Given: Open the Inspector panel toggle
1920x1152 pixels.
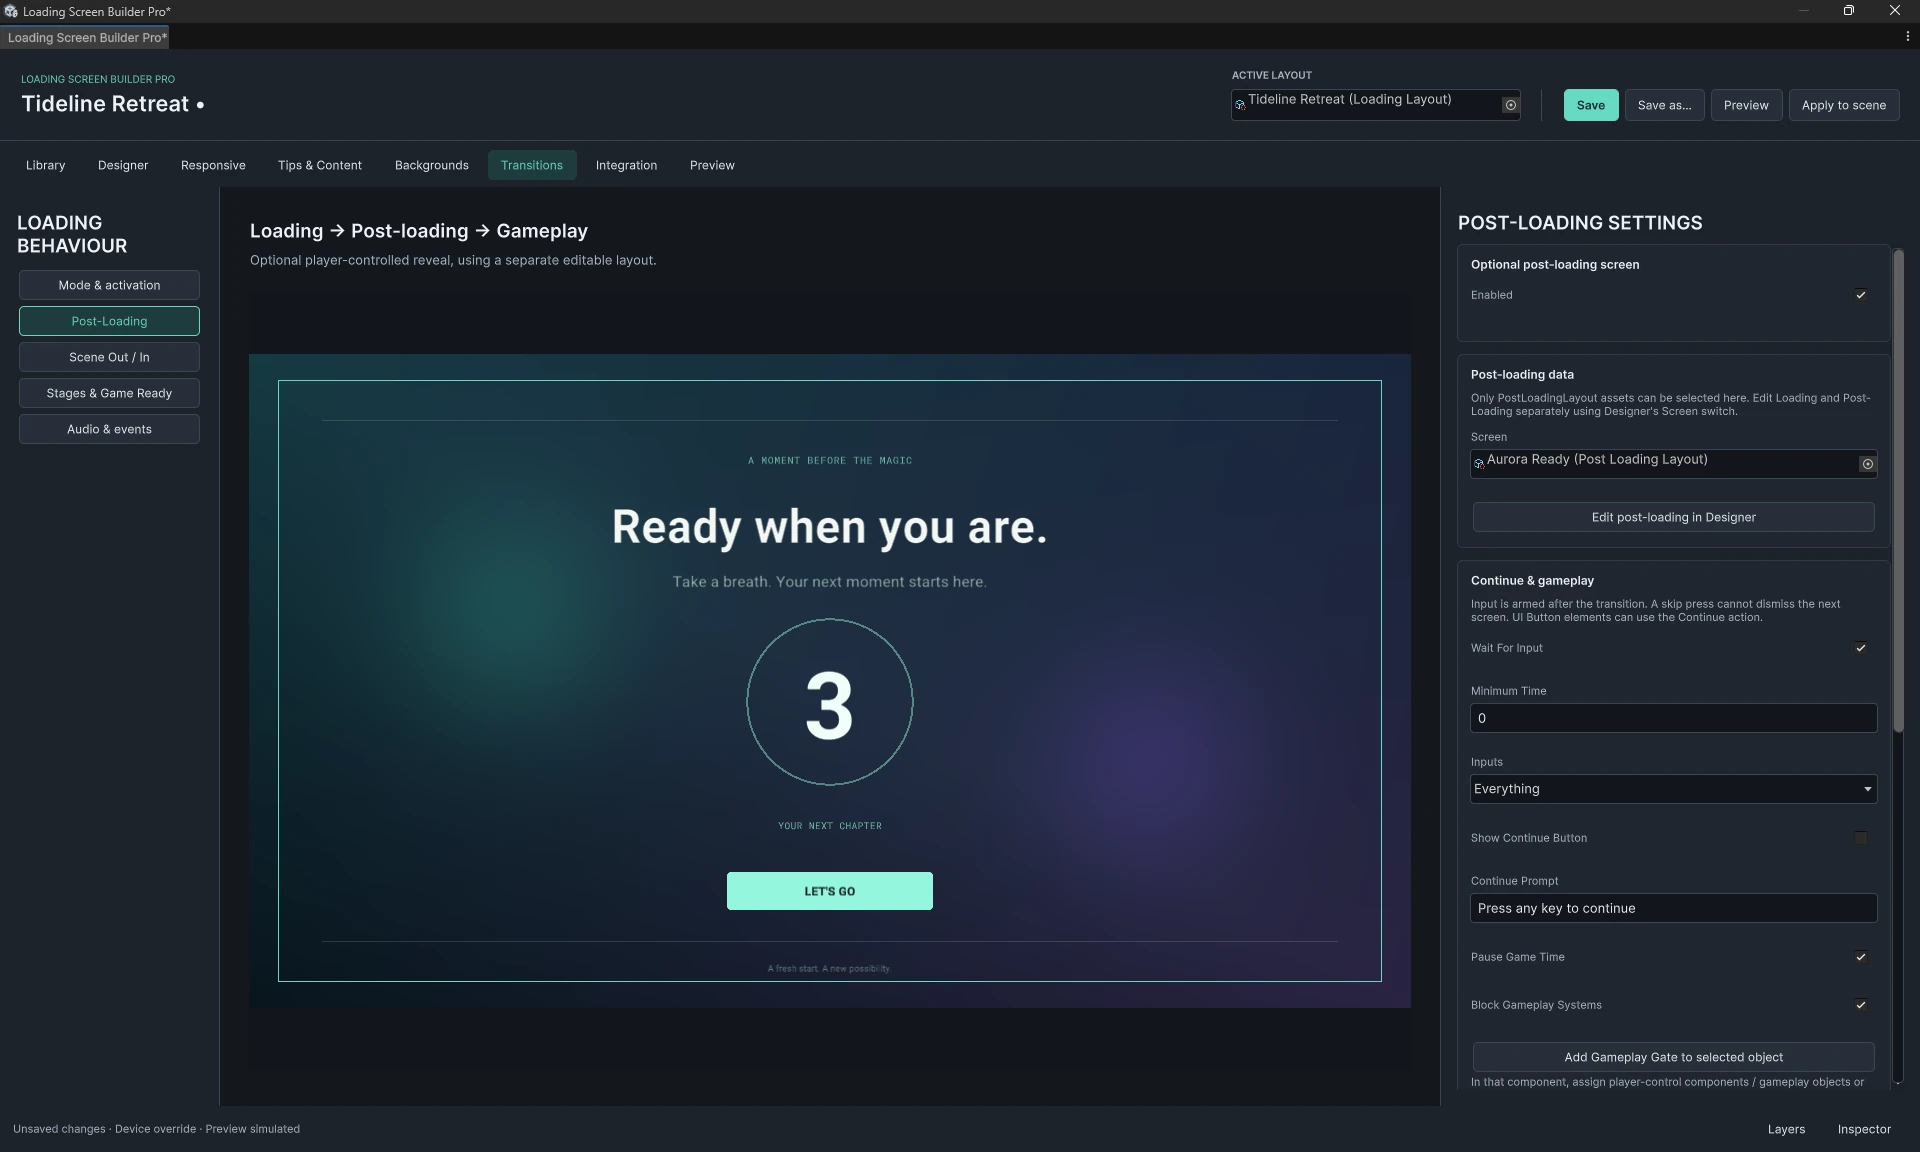Looking at the screenshot, I should [x=1864, y=1129].
